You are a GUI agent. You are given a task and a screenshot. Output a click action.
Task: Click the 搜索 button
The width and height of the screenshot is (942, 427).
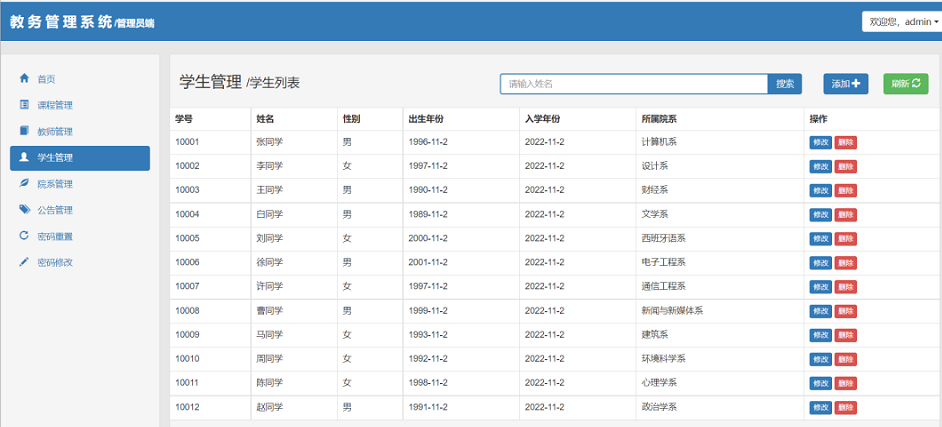tap(785, 84)
